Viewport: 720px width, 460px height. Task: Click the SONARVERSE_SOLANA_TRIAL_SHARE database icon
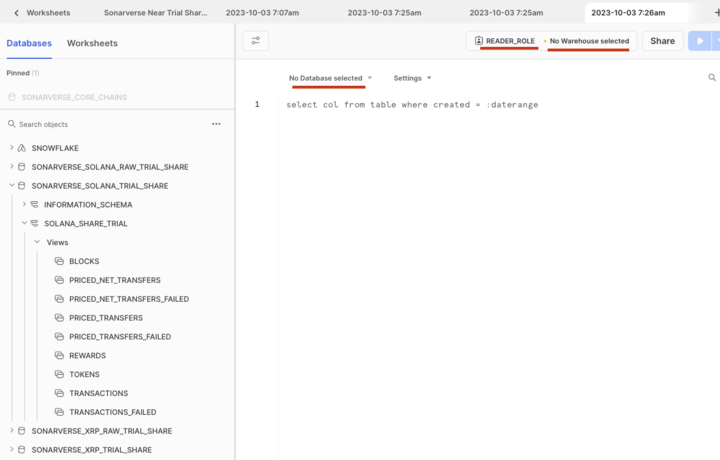pyautogui.click(x=22, y=185)
